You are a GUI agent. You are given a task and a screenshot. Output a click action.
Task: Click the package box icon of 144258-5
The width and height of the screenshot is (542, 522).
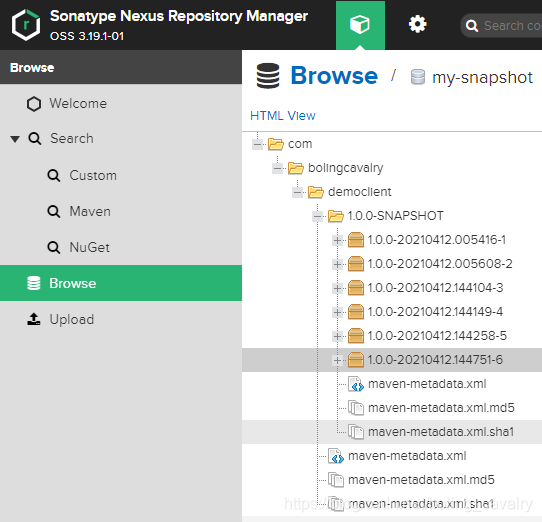[356, 336]
